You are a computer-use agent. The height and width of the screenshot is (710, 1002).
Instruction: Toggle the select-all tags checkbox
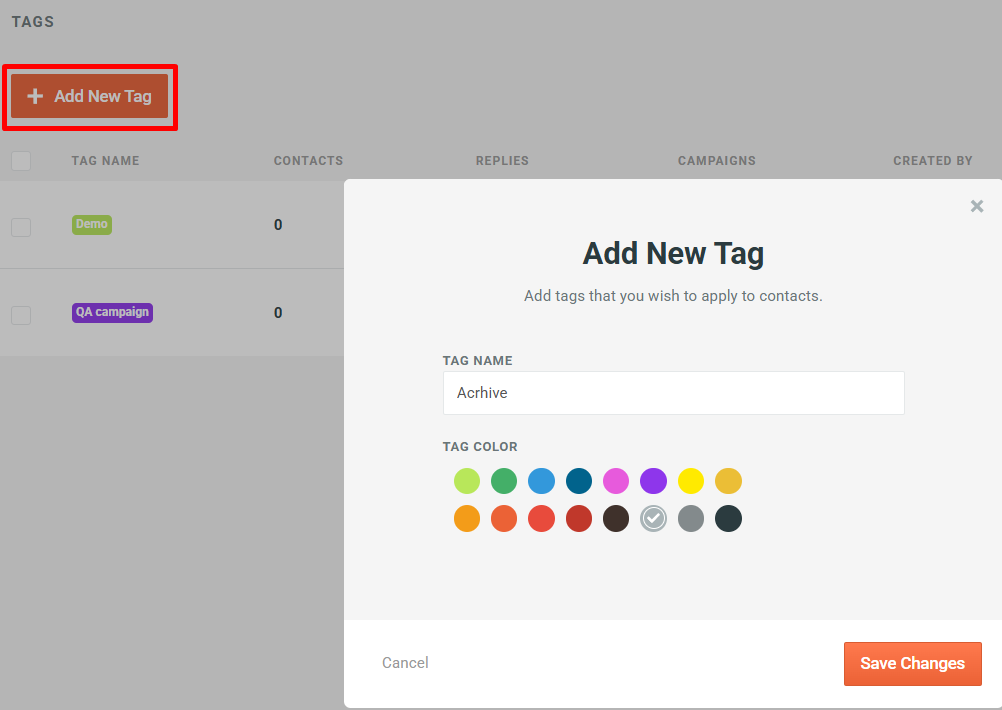(x=21, y=160)
